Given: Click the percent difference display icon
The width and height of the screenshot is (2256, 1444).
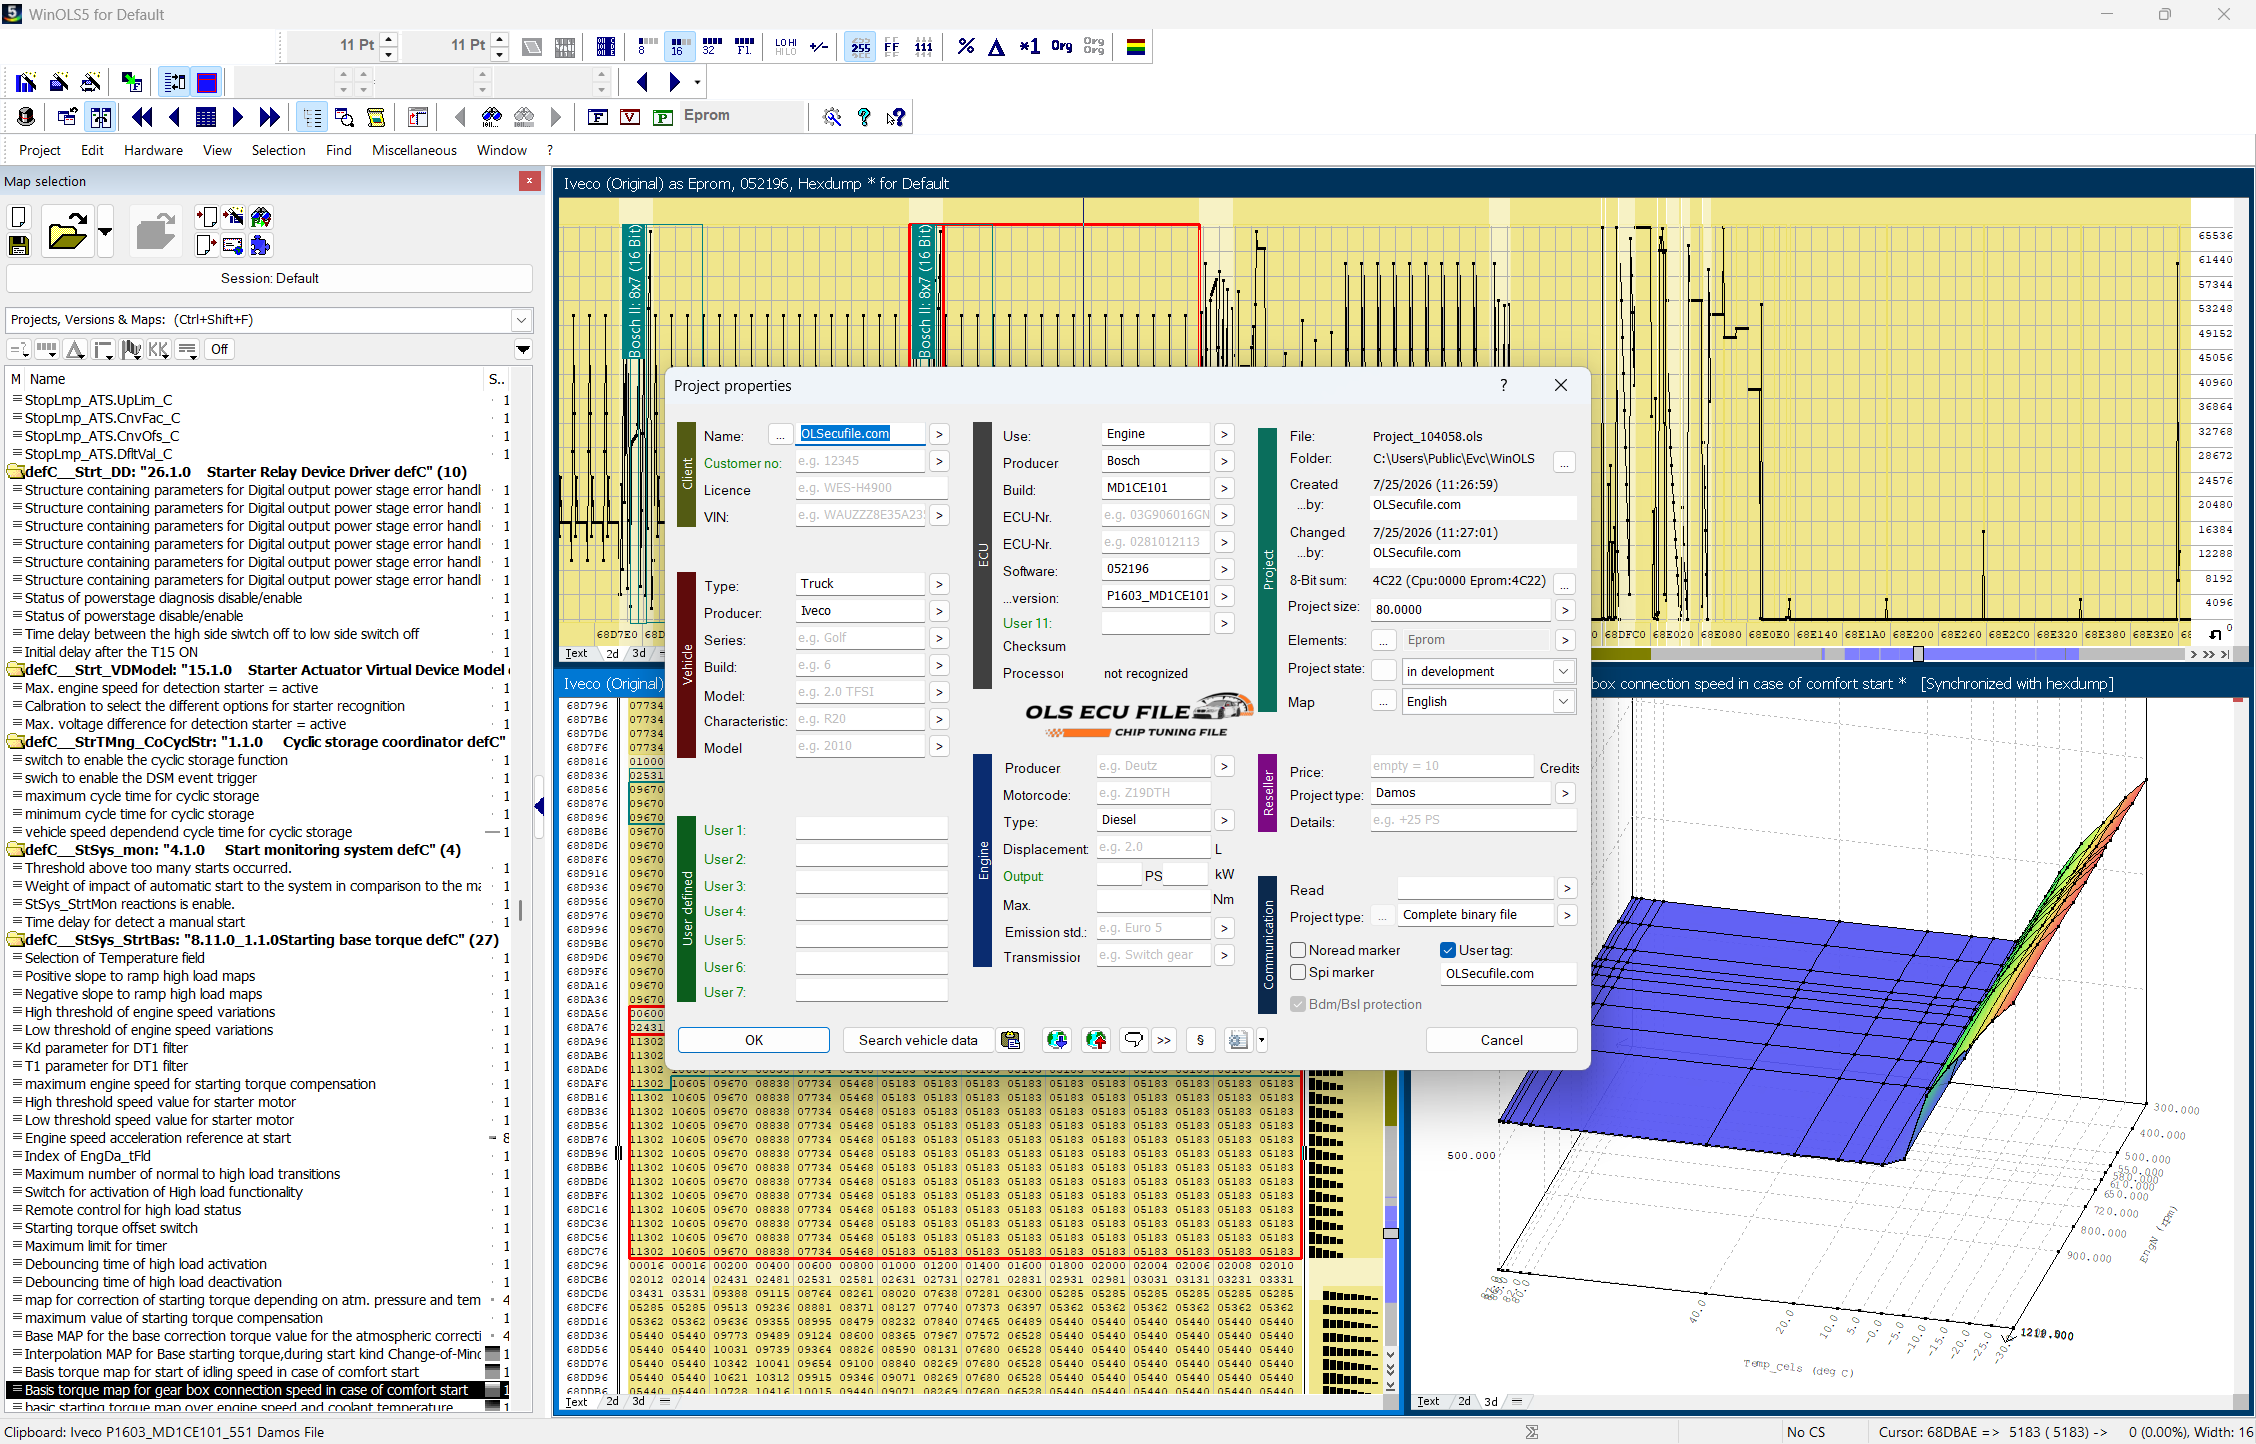Looking at the screenshot, I should coord(966,46).
